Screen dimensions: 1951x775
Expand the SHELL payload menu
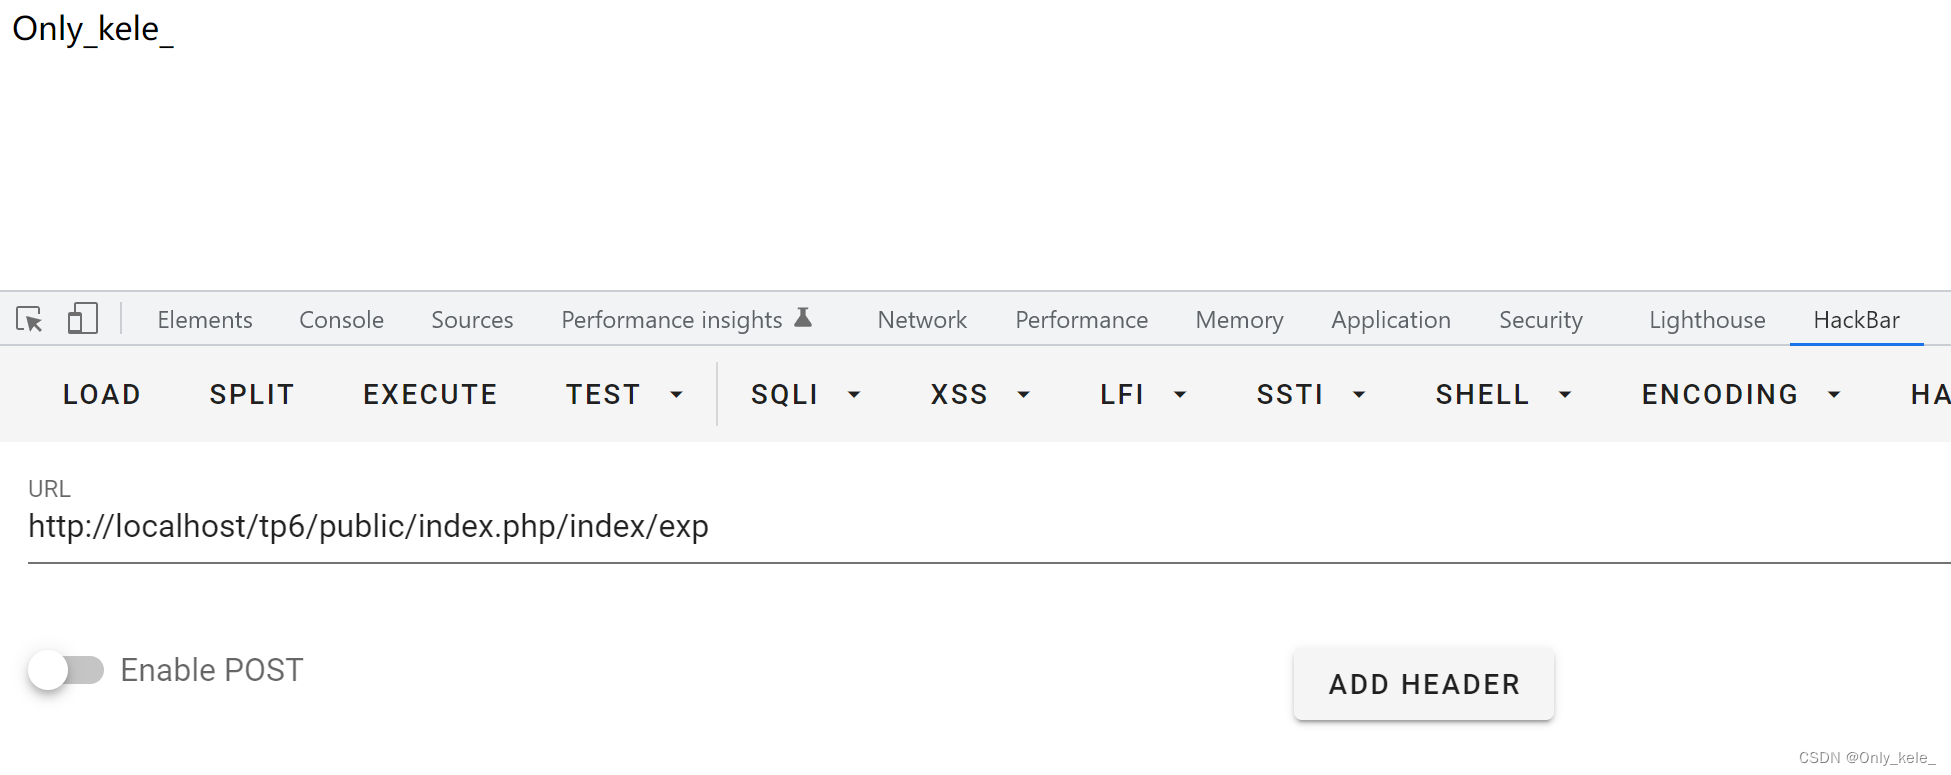pyautogui.click(x=1565, y=395)
